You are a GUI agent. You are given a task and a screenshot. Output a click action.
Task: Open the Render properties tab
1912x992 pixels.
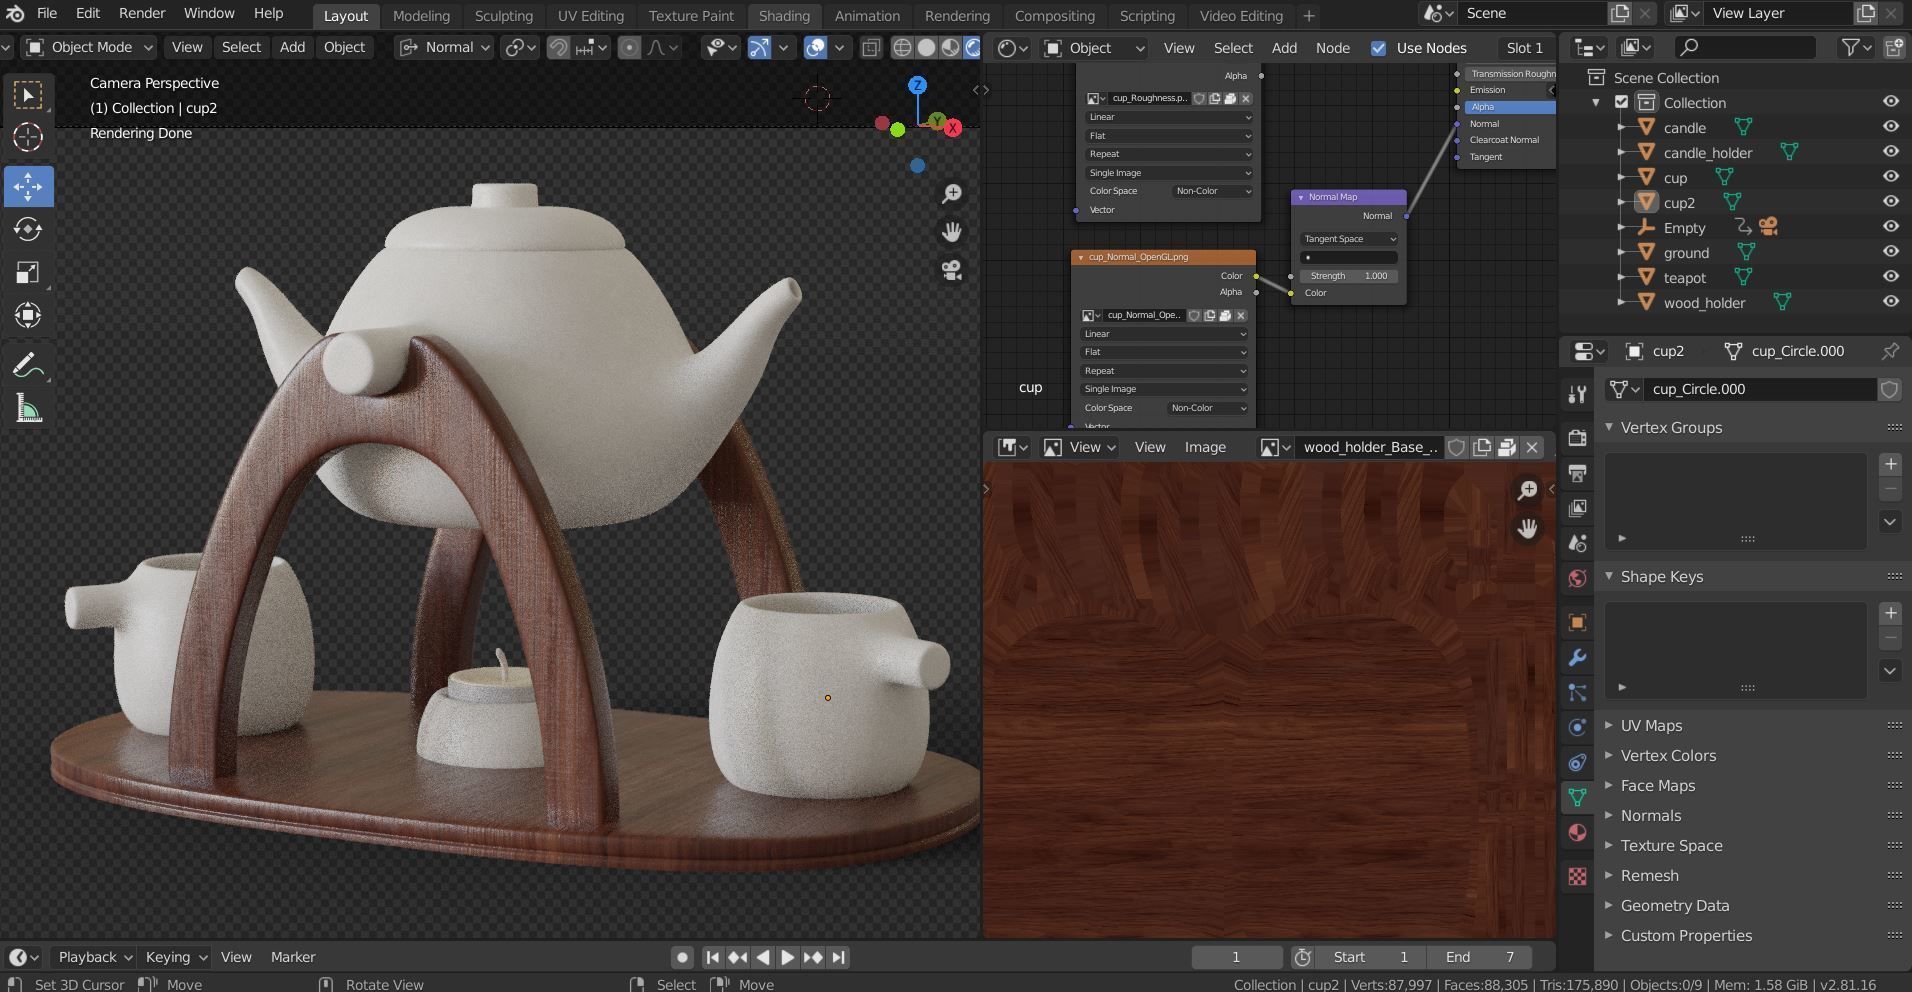pos(1577,437)
